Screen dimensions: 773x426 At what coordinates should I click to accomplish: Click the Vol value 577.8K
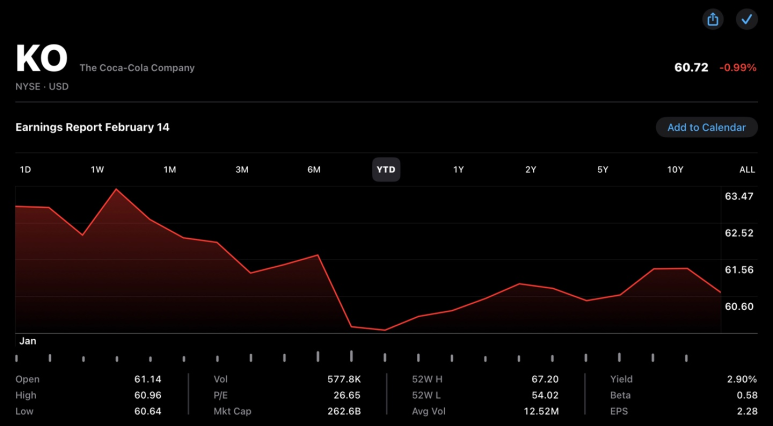(344, 379)
